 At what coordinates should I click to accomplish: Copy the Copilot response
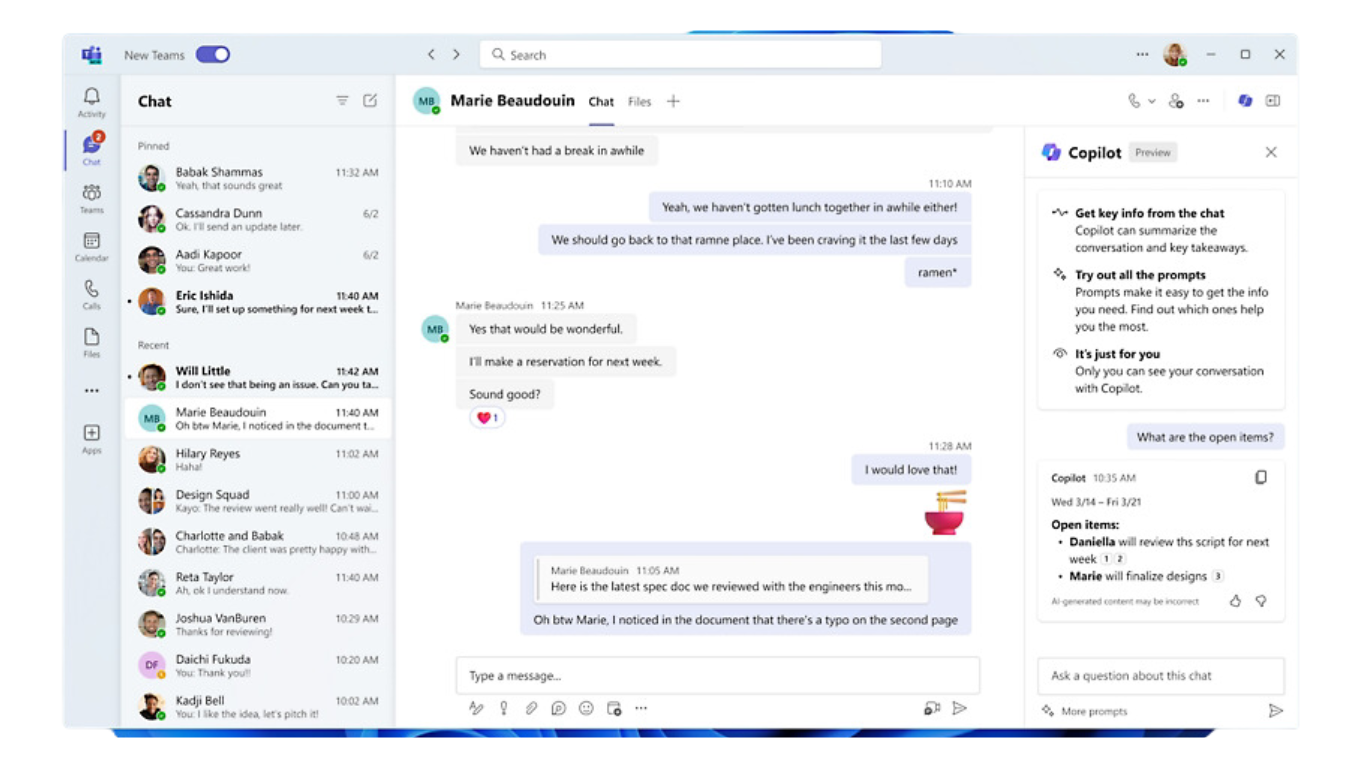(1261, 478)
